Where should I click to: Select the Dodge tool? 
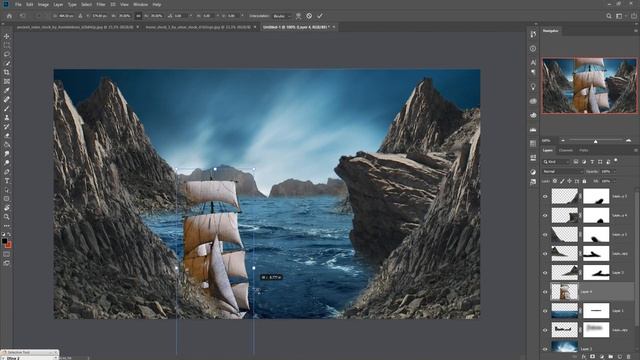(7, 162)
